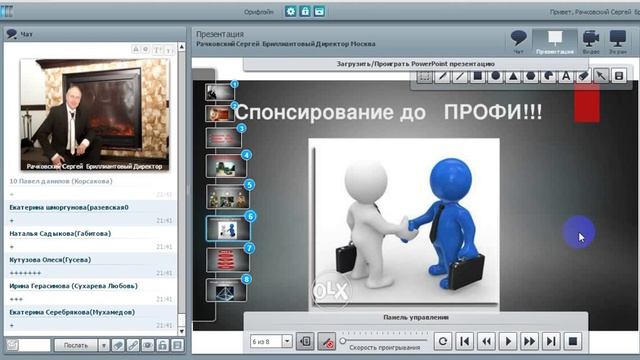This screenshot has width=640, height=360.
Task: Click the eraser icon below chat
Action: [x=118, y=345]
